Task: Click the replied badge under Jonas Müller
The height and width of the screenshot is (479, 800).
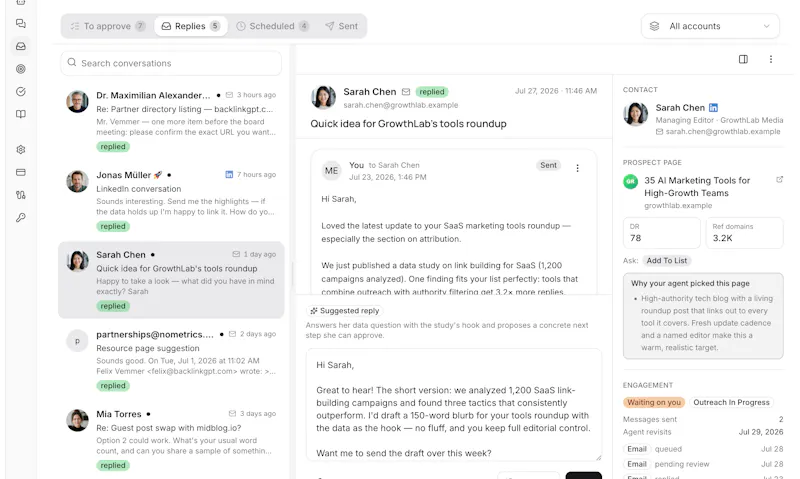Action: [113, 226]
